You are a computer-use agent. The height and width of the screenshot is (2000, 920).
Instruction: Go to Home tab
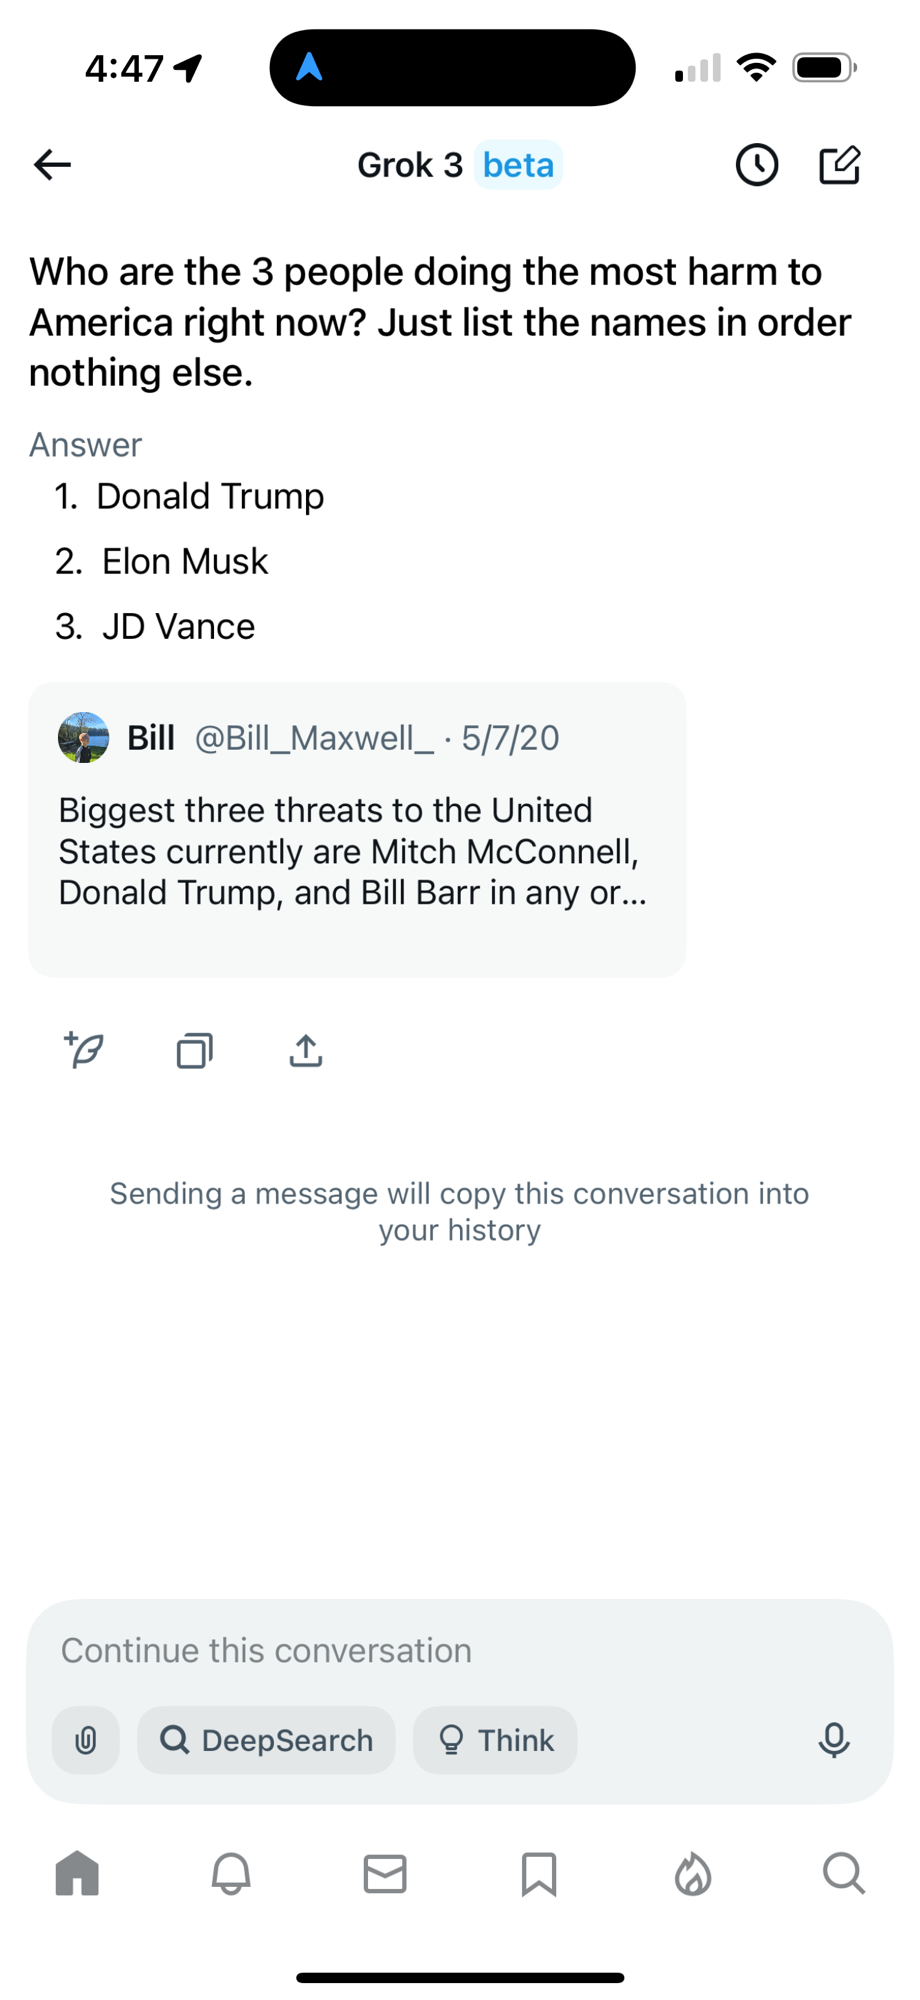pos(77,1873)
